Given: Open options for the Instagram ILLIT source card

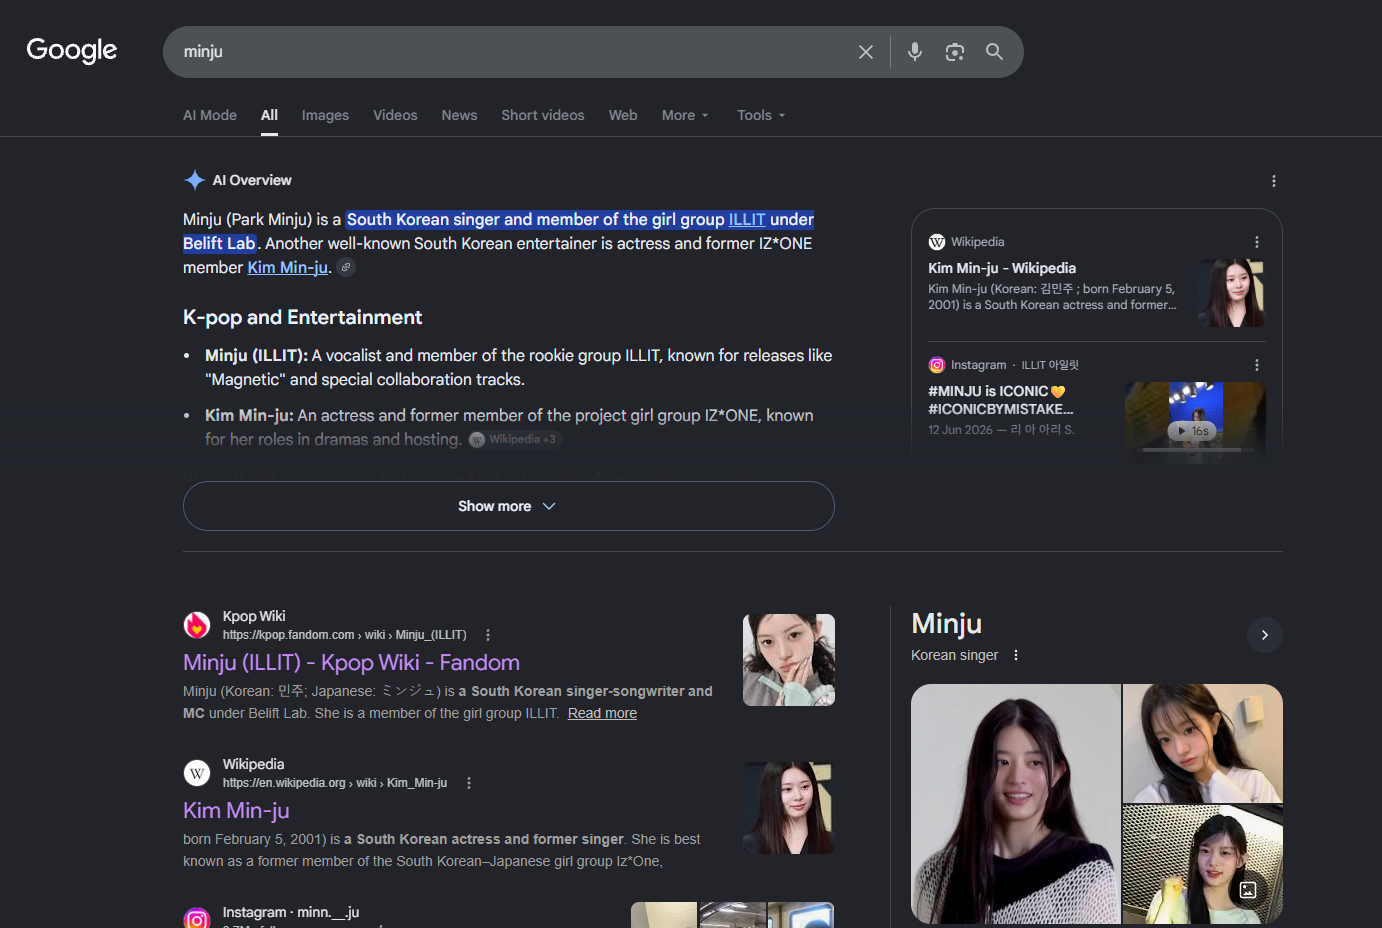Looking at the screenshot, I should tap(1257, 365).
